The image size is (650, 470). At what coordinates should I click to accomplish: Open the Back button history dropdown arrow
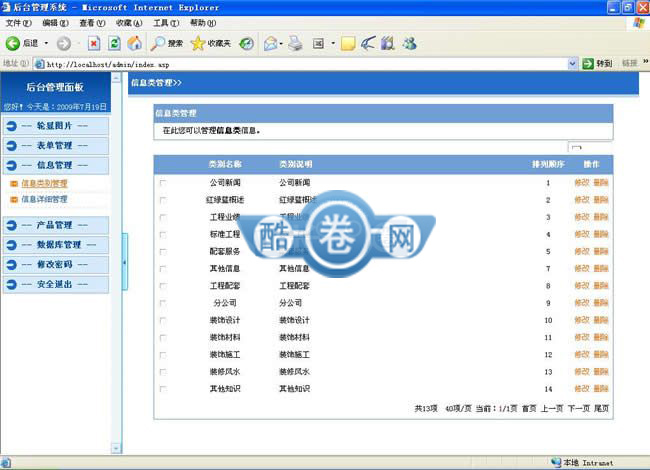coord(46,43)
